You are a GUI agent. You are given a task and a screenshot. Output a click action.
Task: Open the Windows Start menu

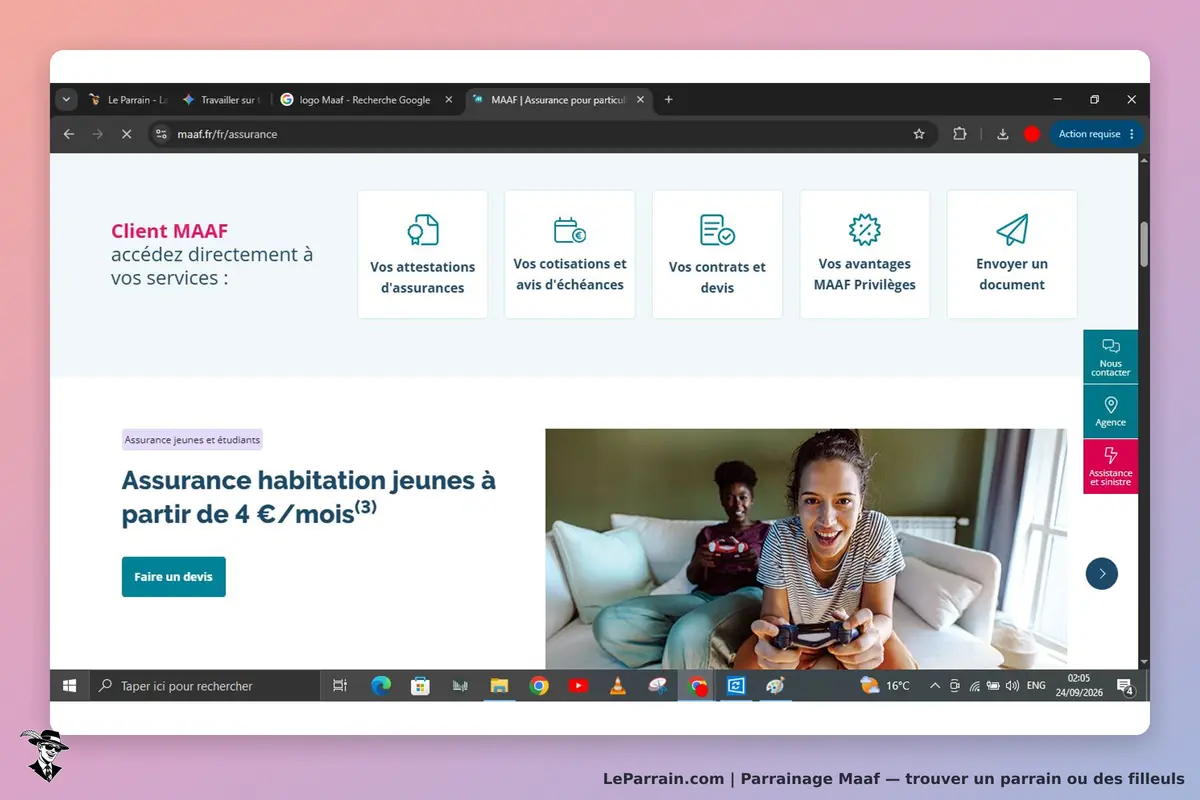70,686
